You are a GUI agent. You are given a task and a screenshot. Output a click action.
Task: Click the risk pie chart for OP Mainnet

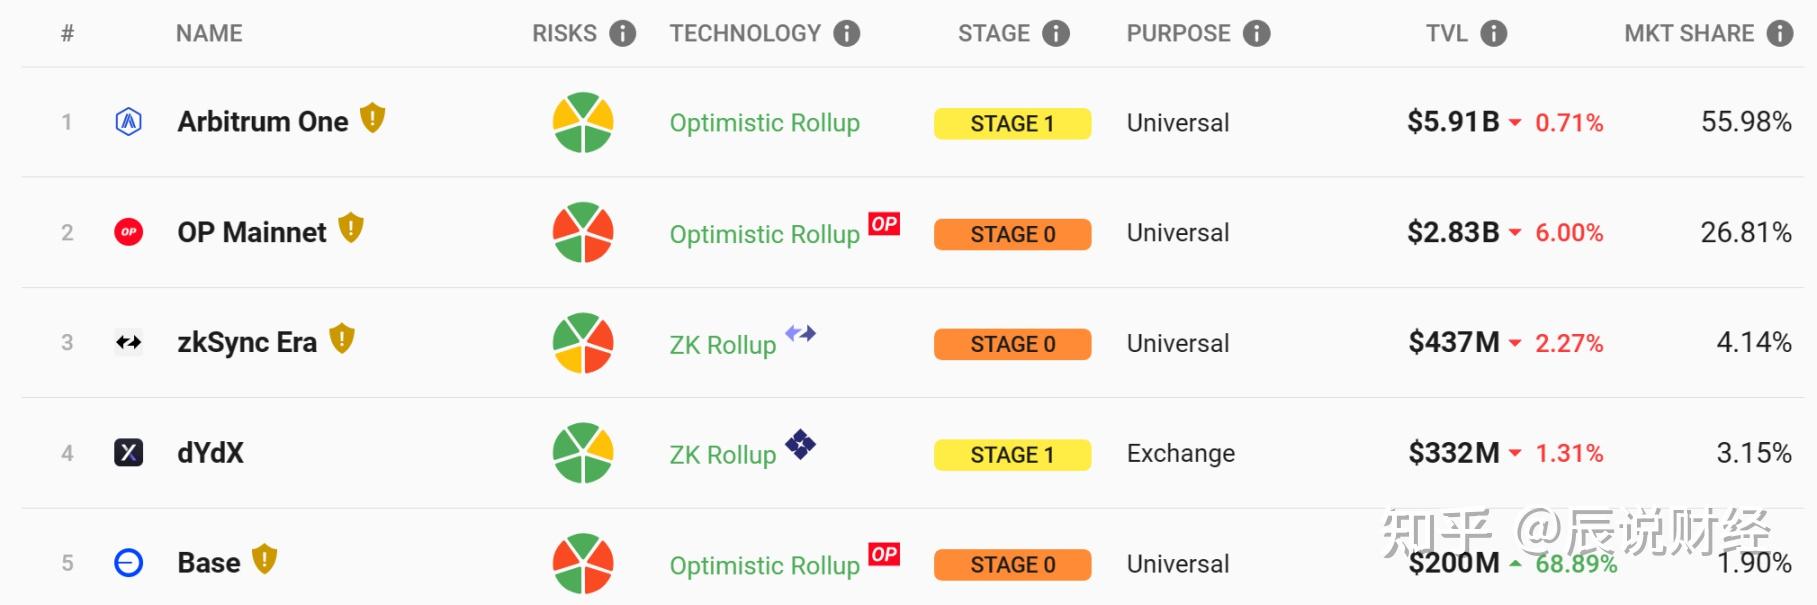coord(583,233)
